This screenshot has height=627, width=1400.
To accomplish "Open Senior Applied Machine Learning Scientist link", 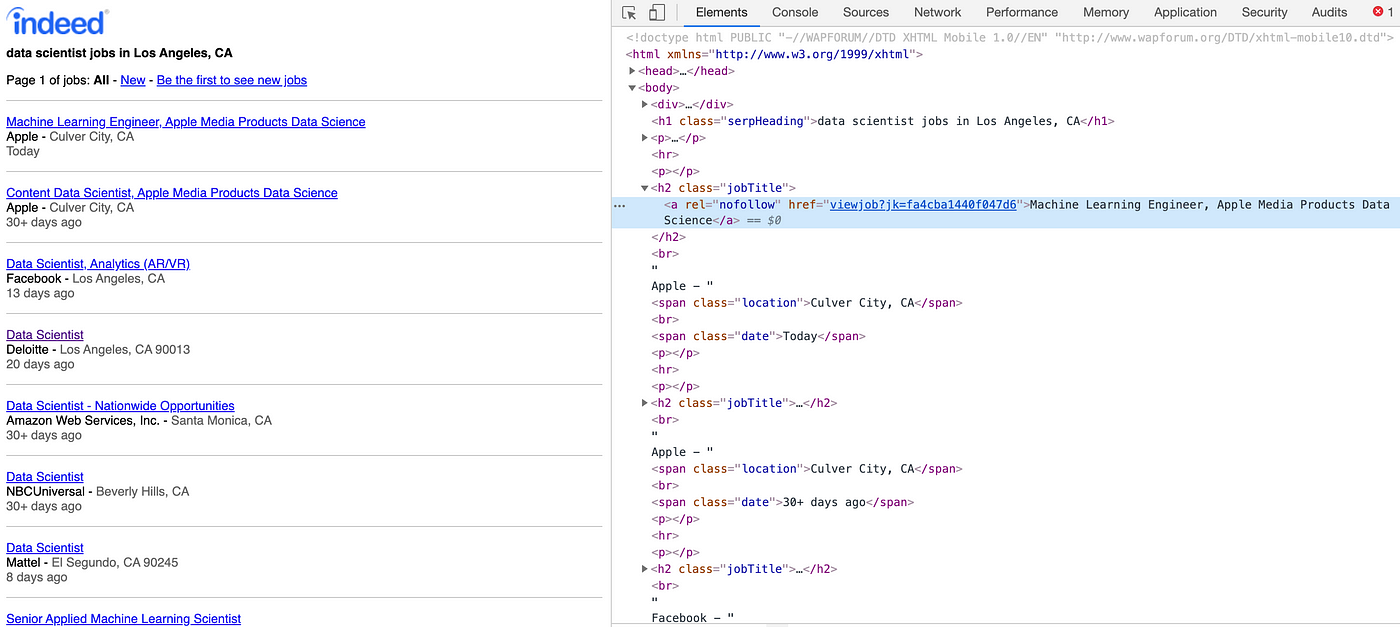I will pos(124,619).
